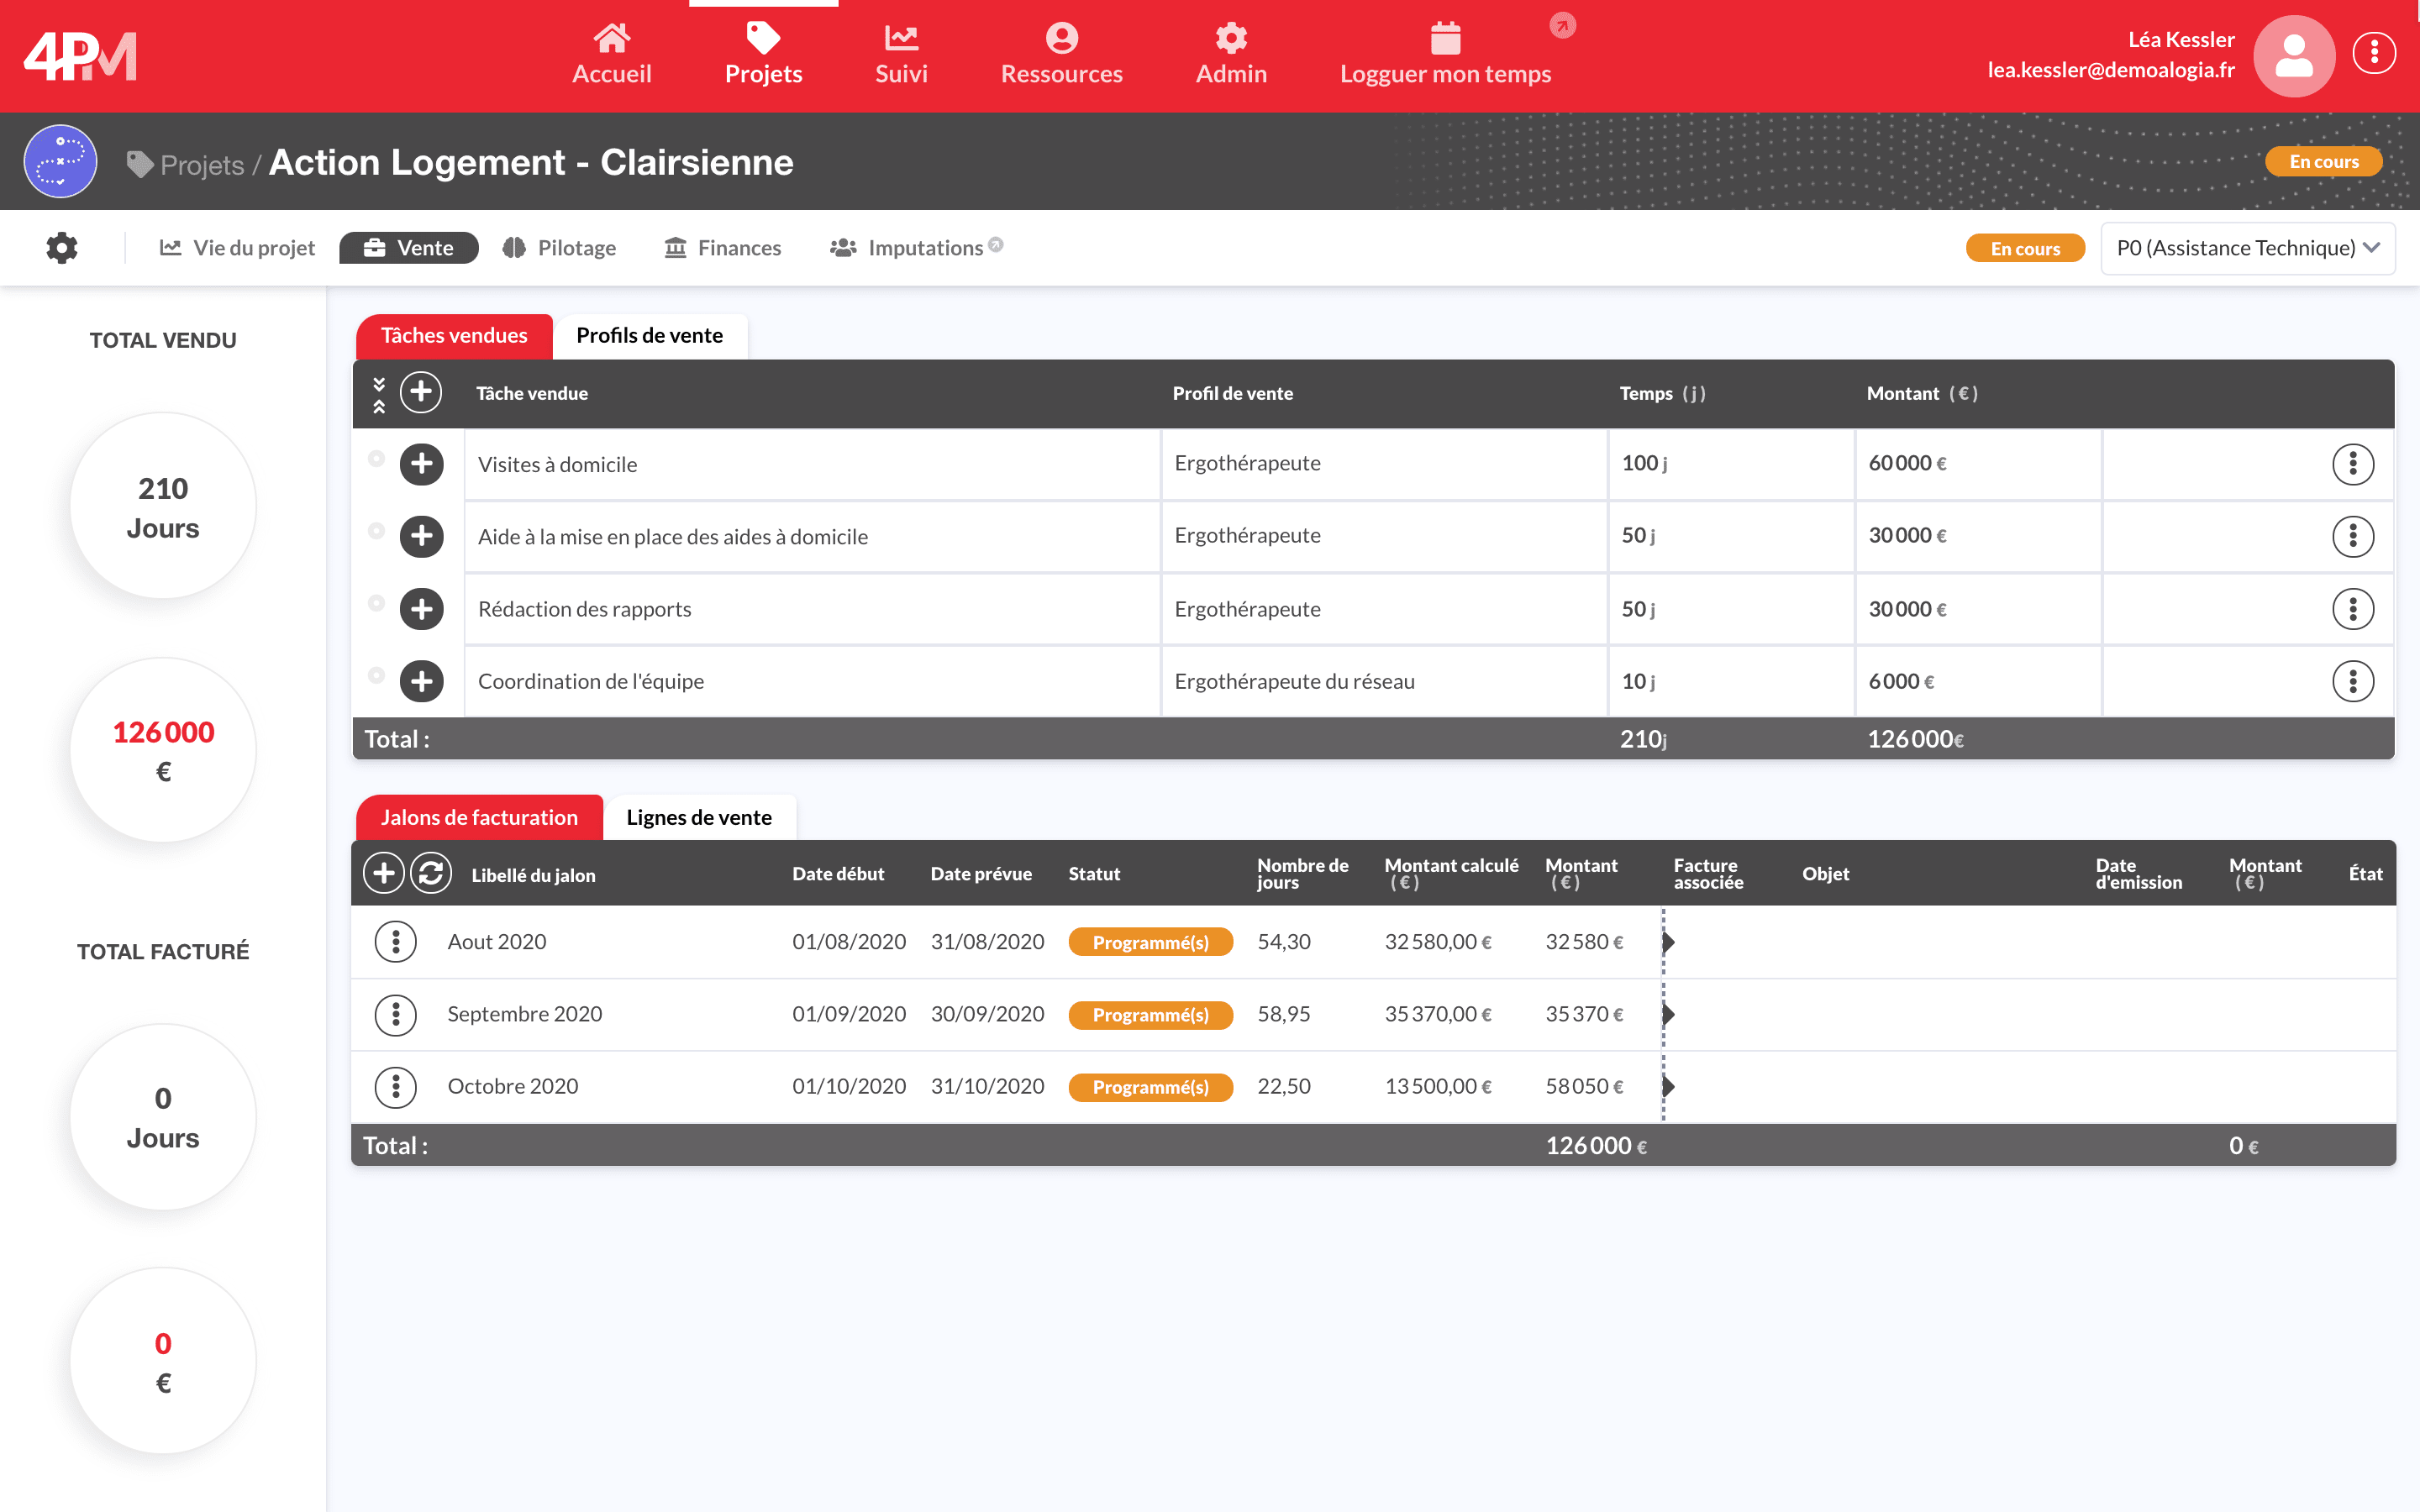This screenshot has width=2420, height=1512.
Task: Select the radio dot for Visites à domicile
Action: click(376, 458)
